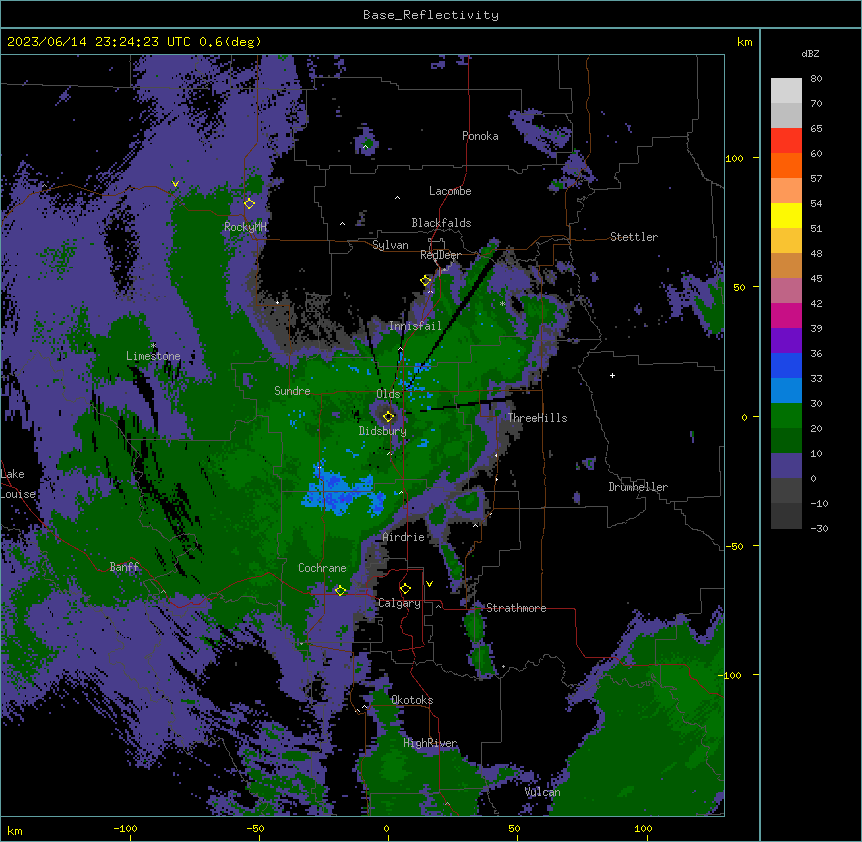Click the asterisk marker above the Limestone label

pyautogui.click(x=153, y=346)
